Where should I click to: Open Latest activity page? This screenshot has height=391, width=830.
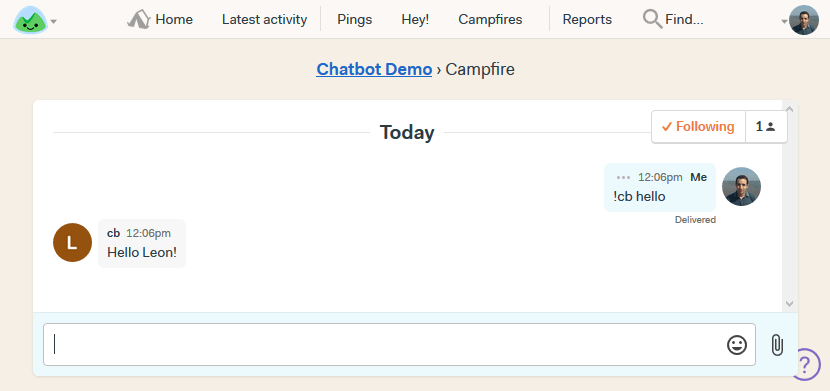(264, 20)
